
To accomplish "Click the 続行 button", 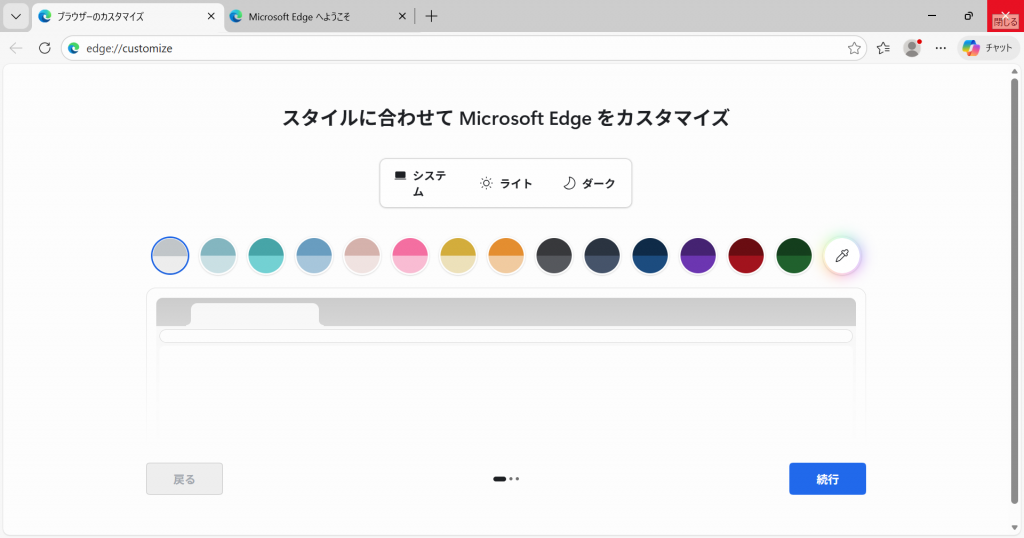I will point(827,479).
